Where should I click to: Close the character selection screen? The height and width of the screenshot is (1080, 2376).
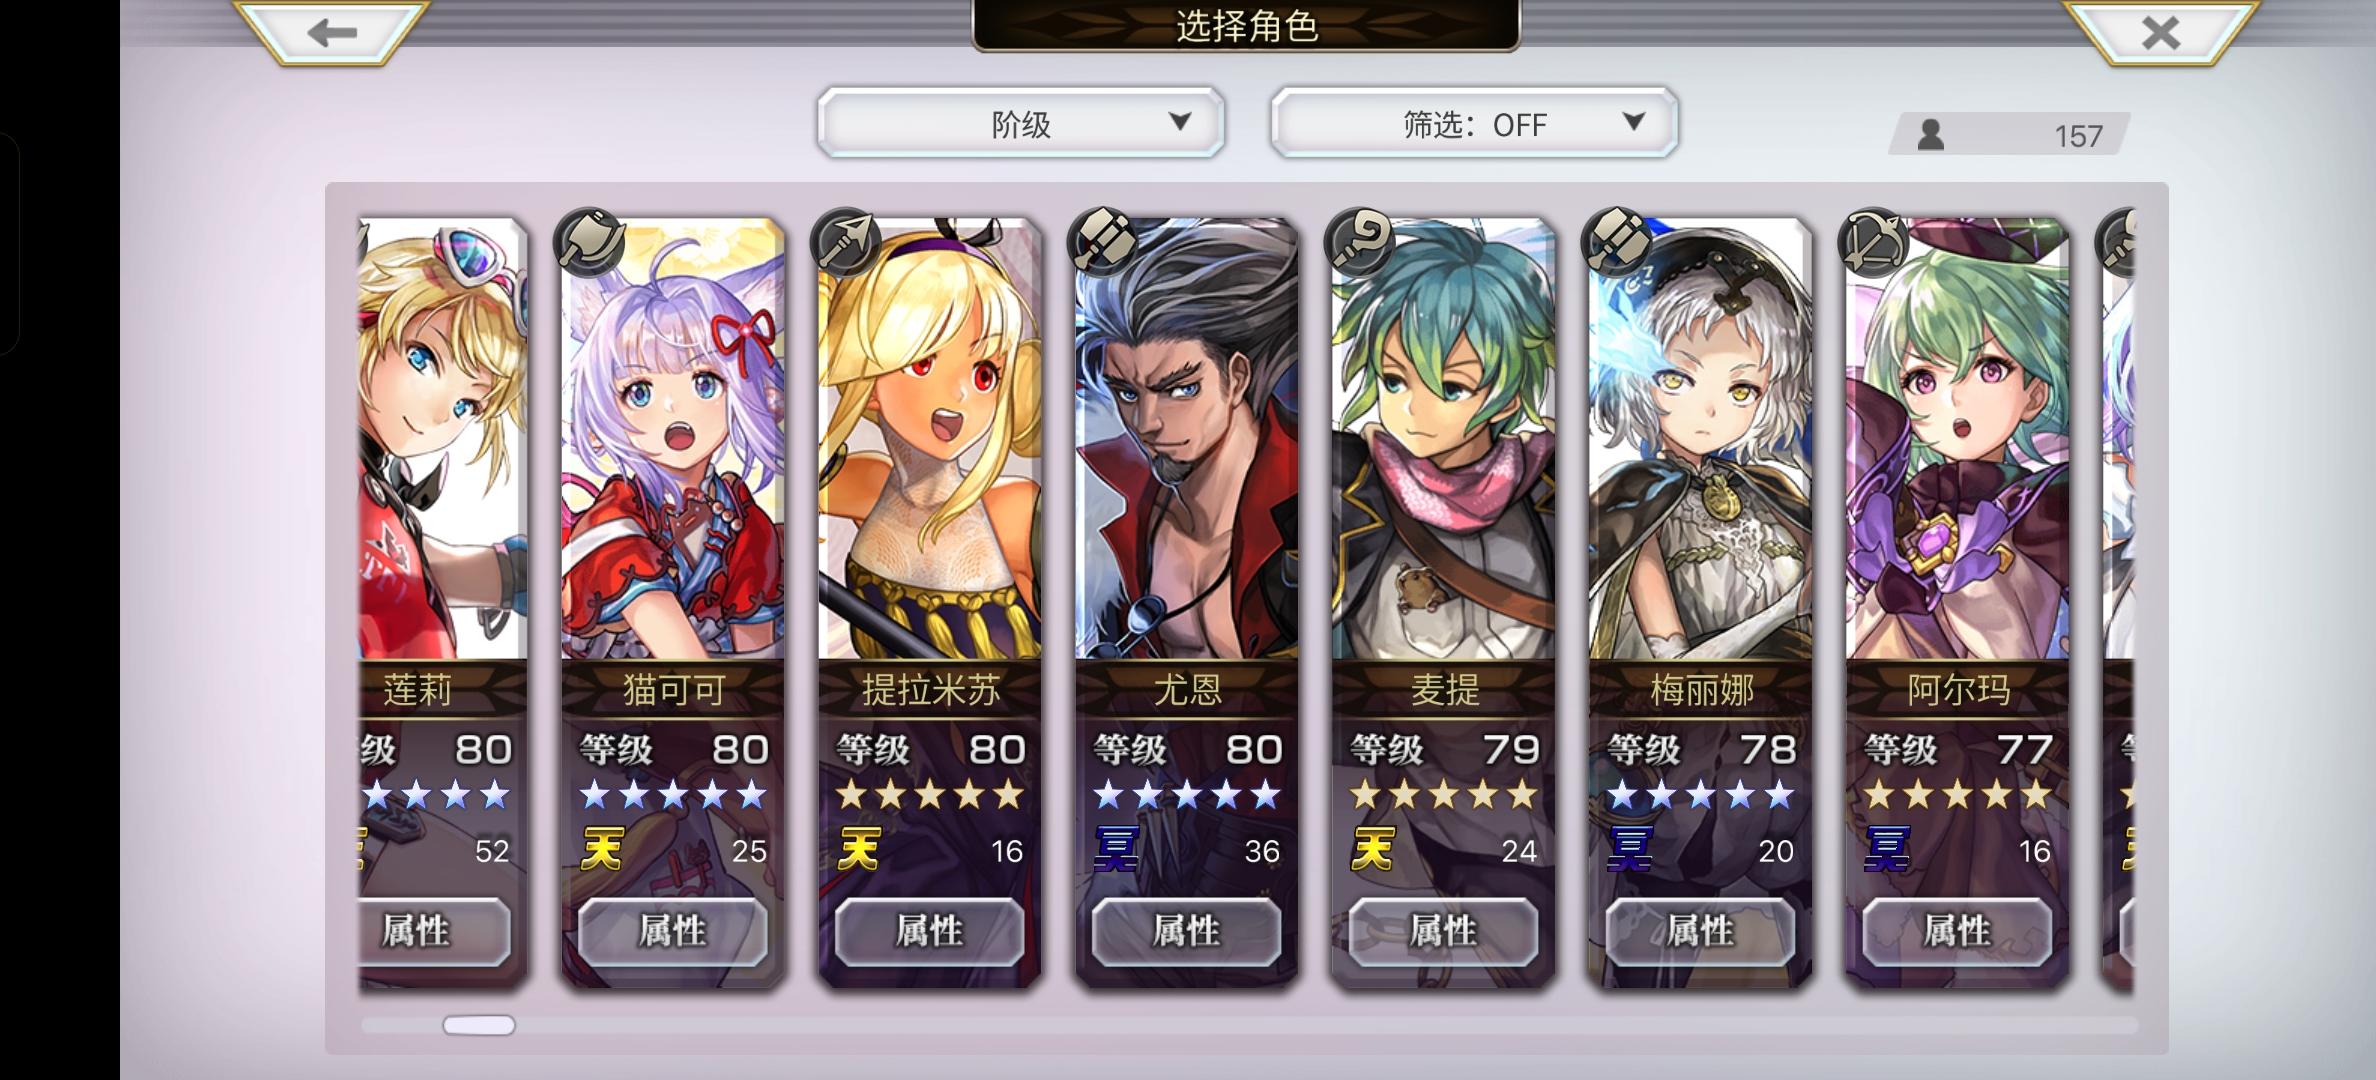pyautogui.click(x=2160, y=32)
